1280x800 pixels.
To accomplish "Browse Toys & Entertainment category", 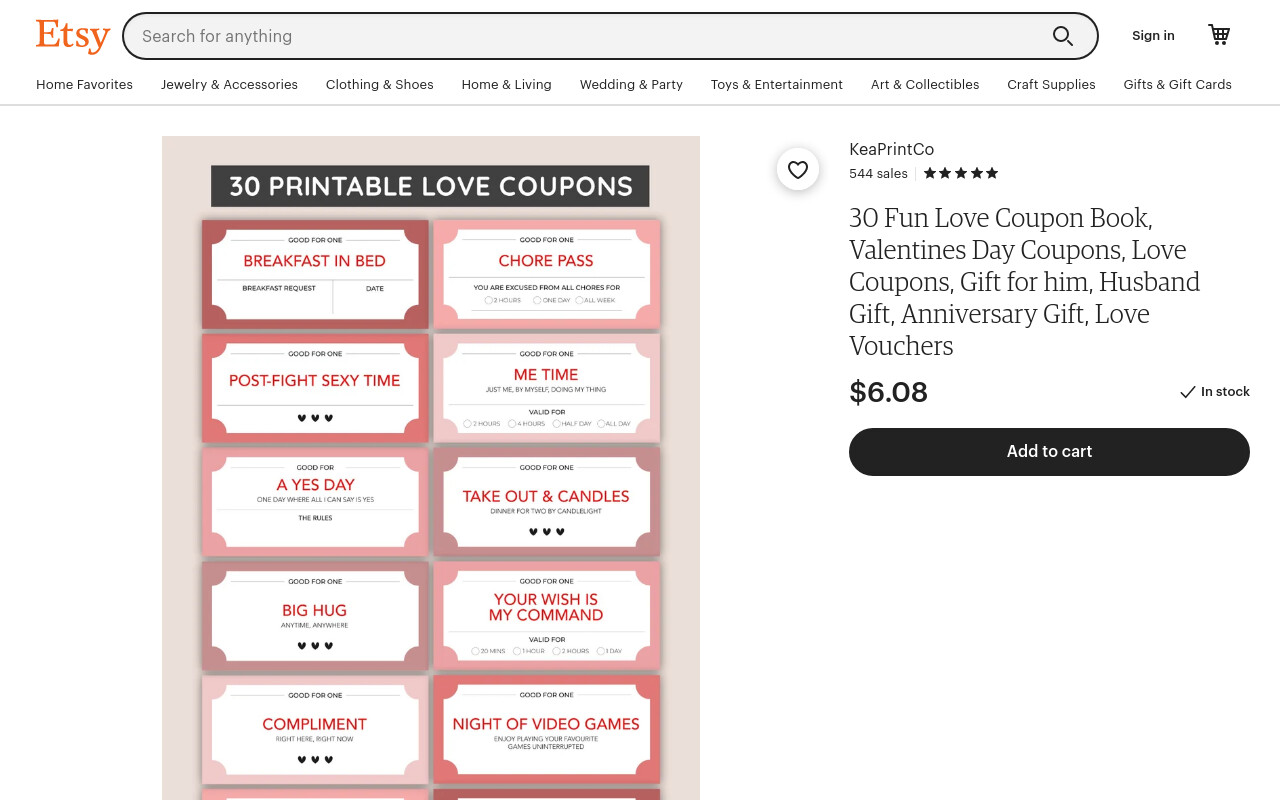I will point(777,85).
